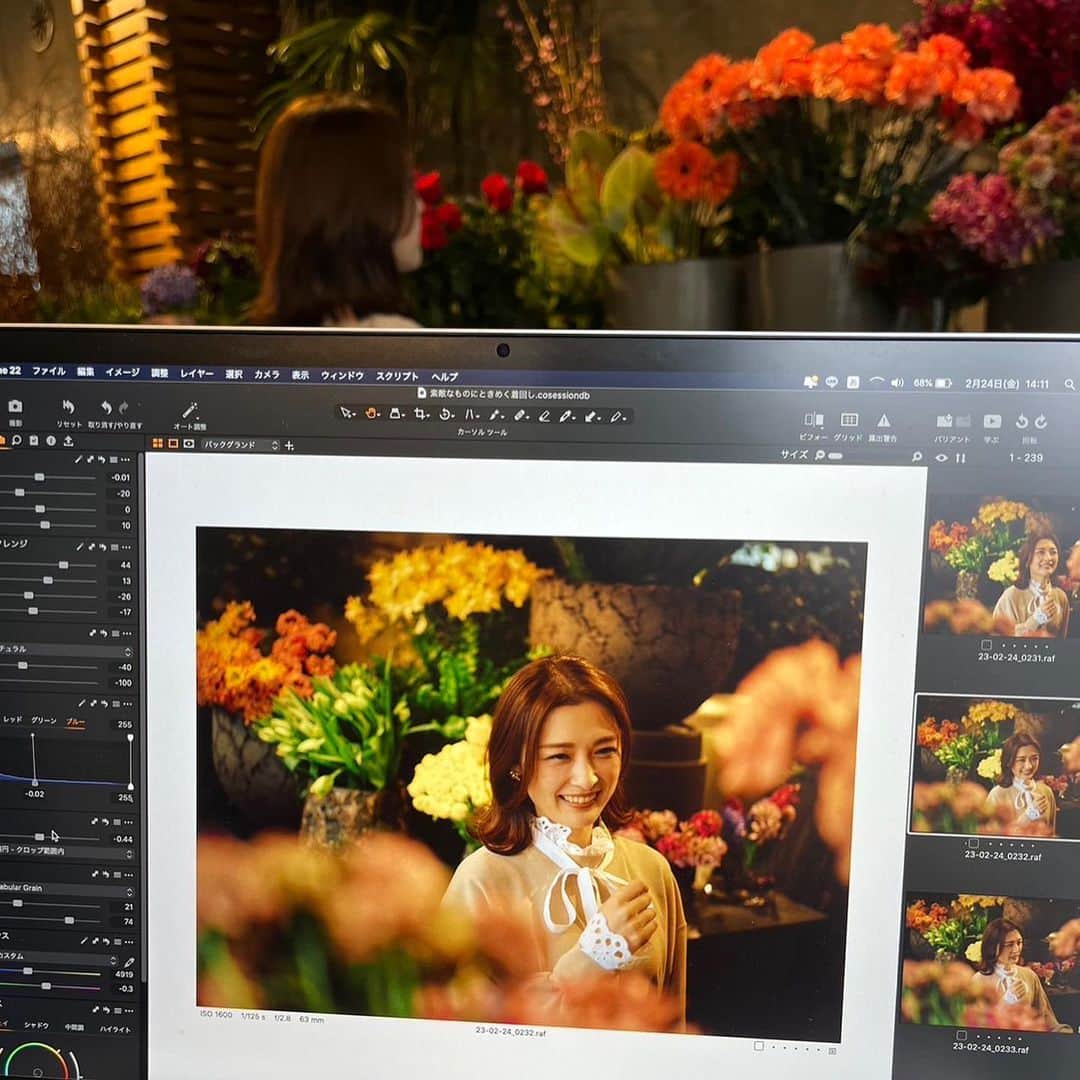
Task: Click the リセット reset icon
Action: 68,407
